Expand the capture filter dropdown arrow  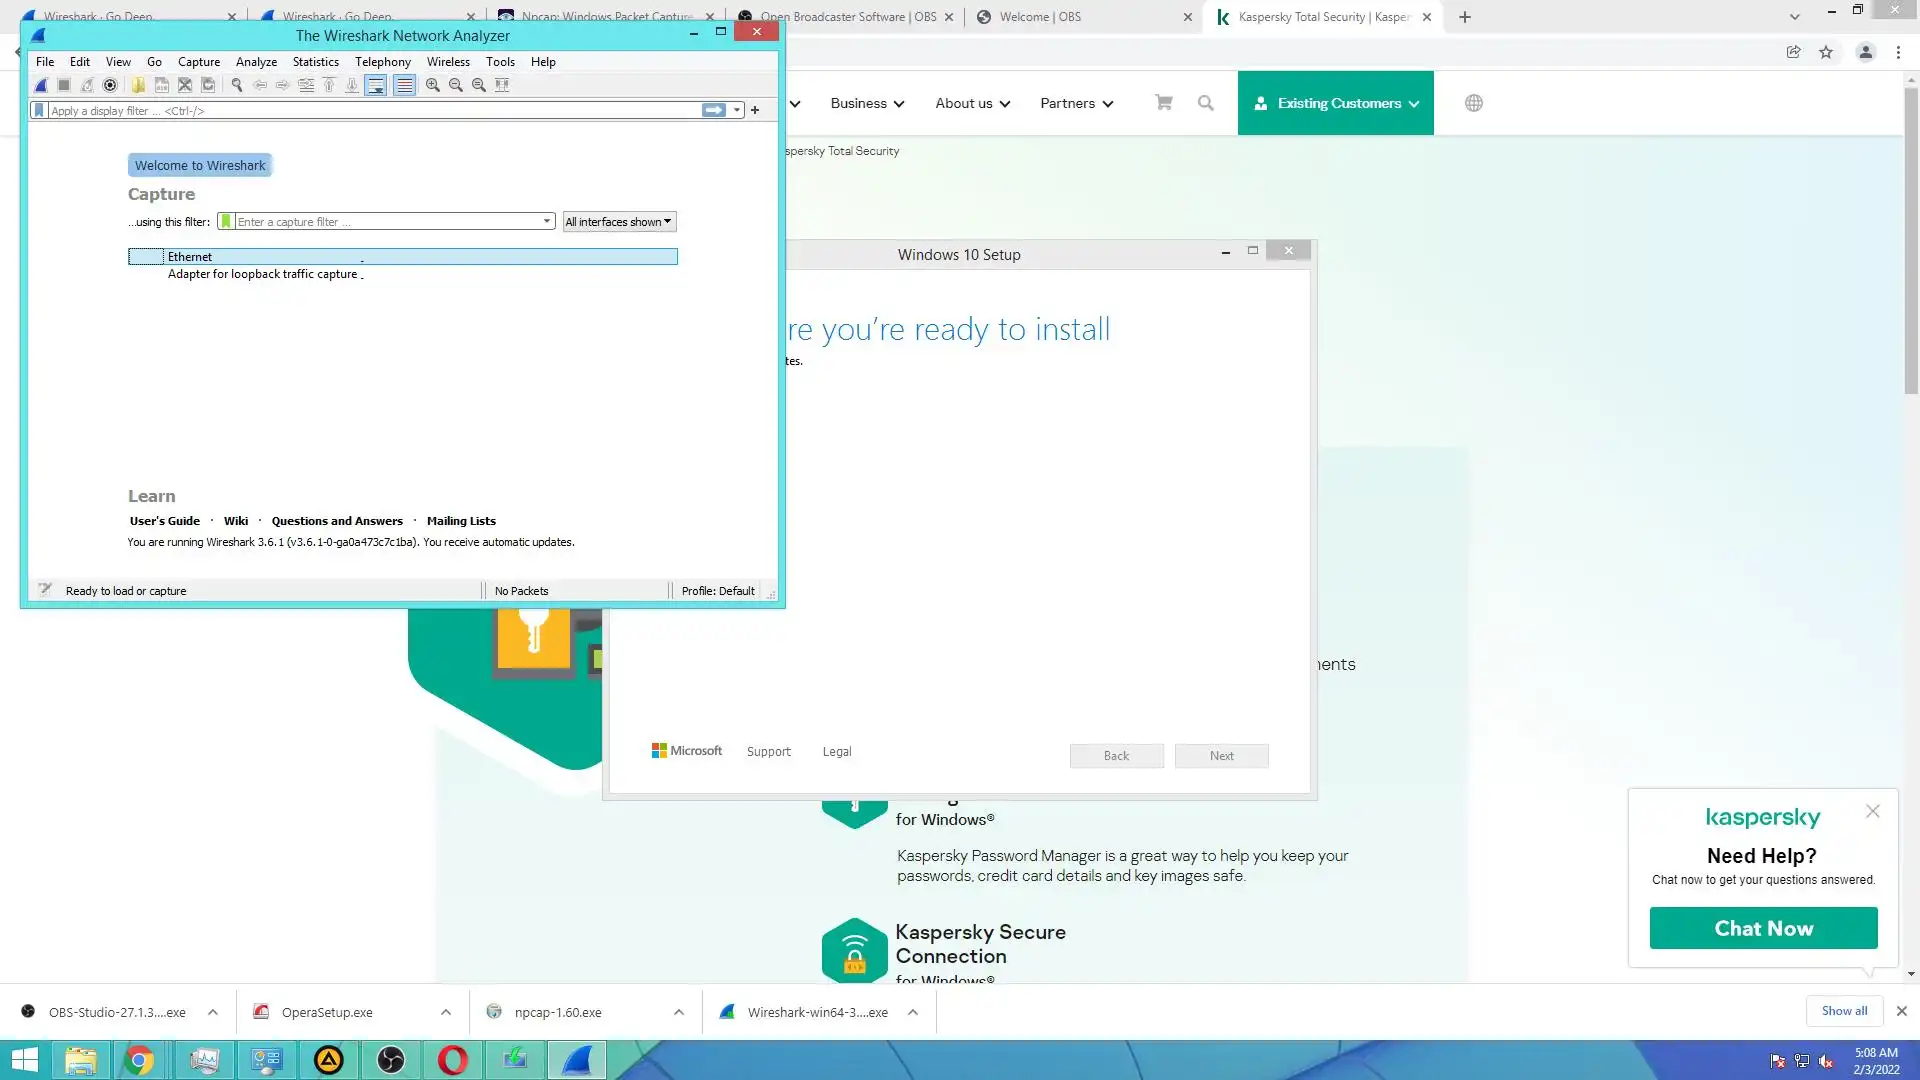coord(547,222)
